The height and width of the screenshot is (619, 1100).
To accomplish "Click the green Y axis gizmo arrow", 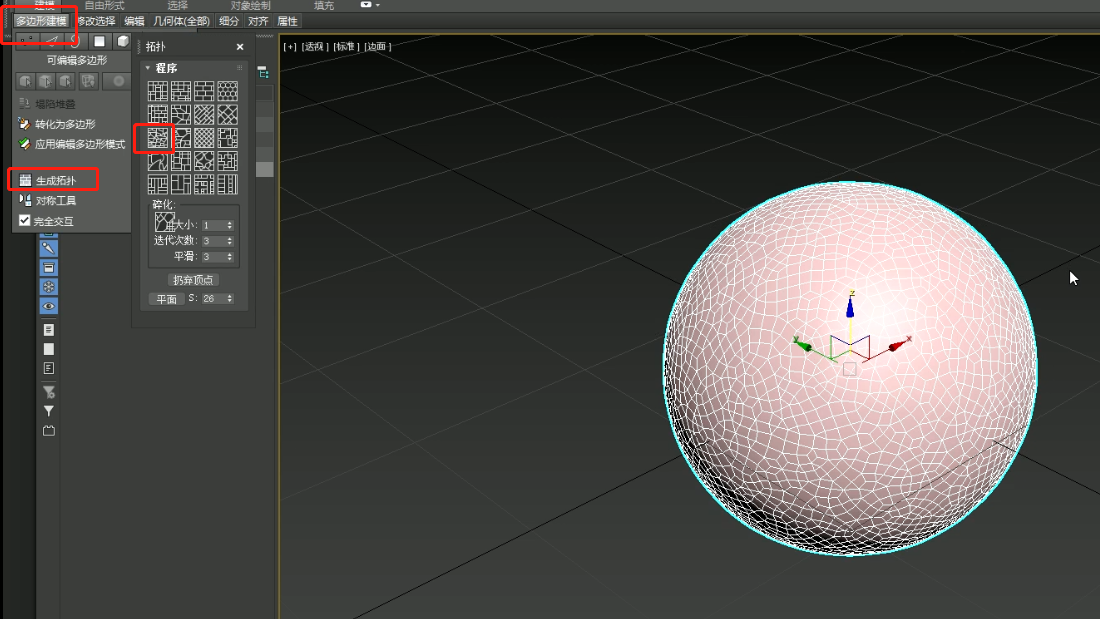I will click(x=803, y=345).
